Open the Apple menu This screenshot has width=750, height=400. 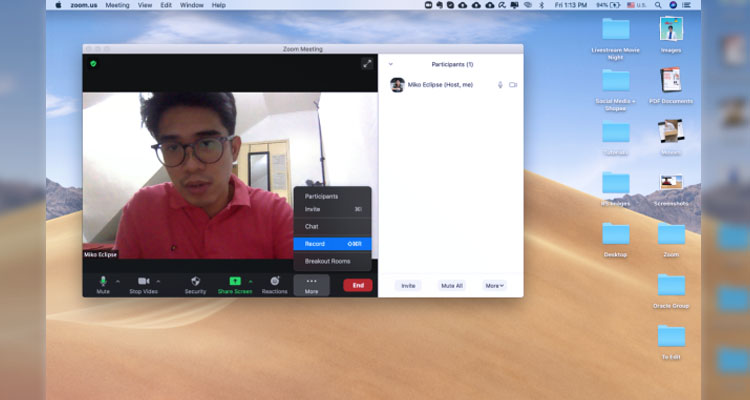pyautogui.click(x=58, y=5)
